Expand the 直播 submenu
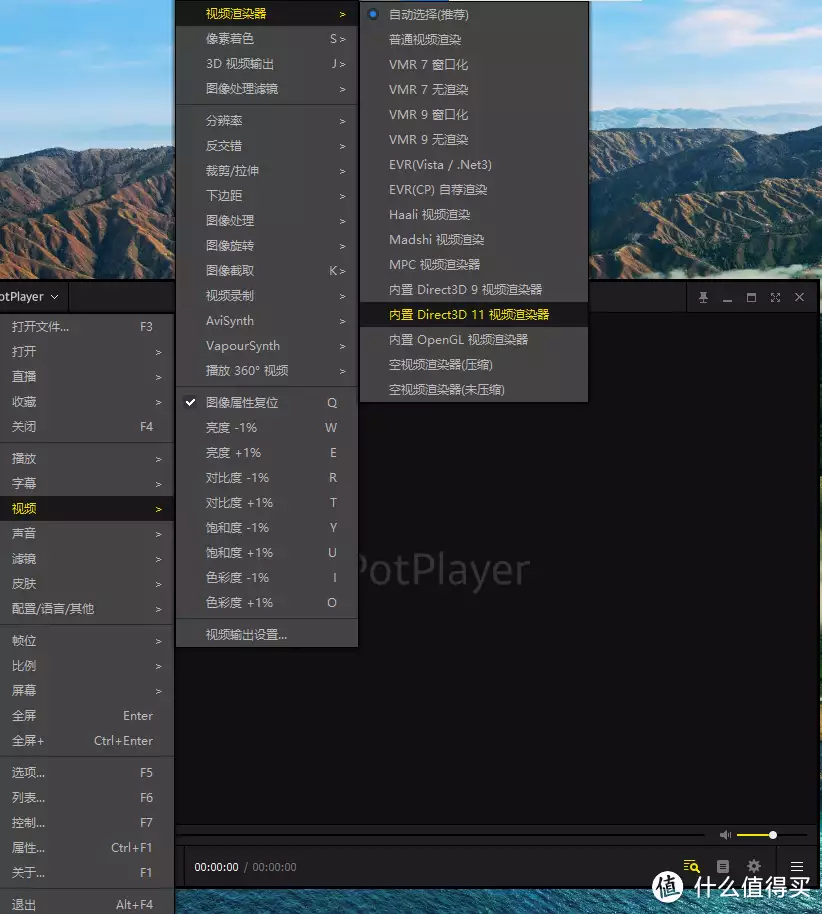Screen dimensions: 822x914 87,377
